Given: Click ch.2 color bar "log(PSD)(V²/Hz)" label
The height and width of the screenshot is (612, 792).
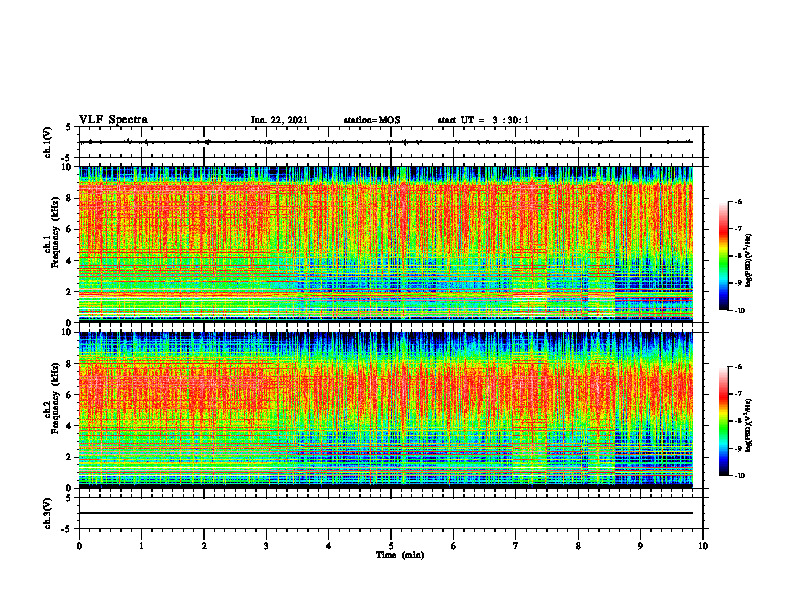Looking at the screenshot, I should (x=749, y=426).
